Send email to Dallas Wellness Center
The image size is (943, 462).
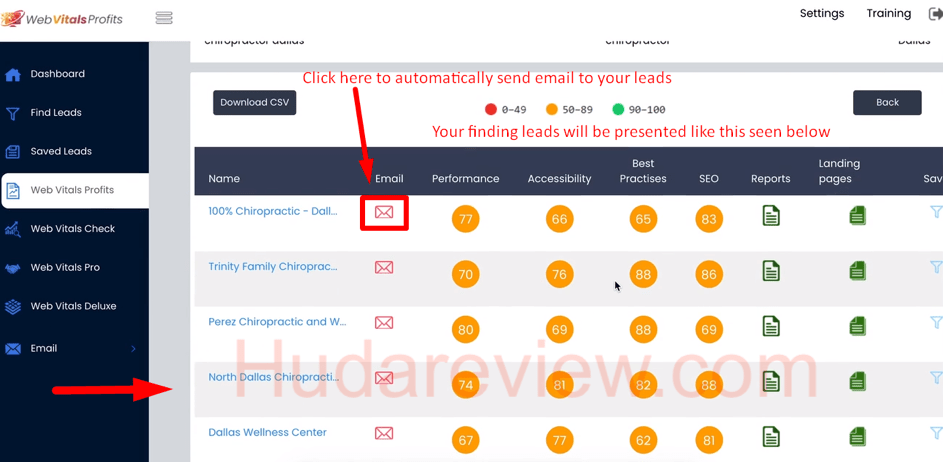[384, 433]
